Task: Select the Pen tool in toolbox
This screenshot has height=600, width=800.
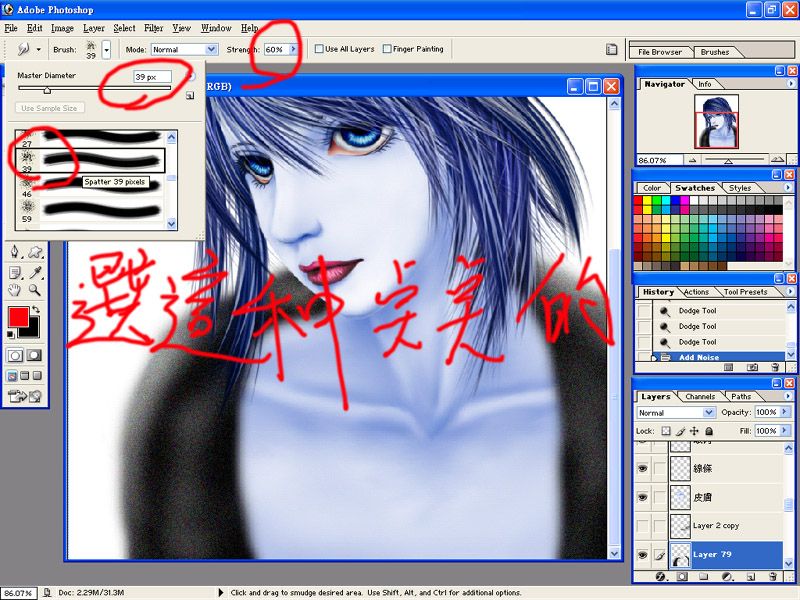Action: [15, 252]
